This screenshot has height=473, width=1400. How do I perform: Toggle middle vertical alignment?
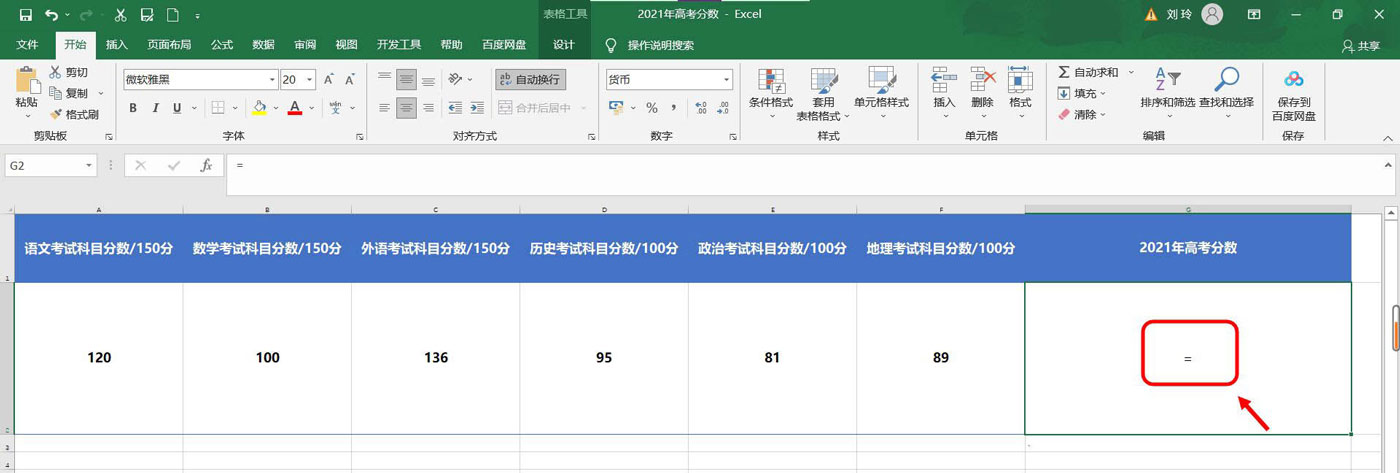click(x=406, y=79)
